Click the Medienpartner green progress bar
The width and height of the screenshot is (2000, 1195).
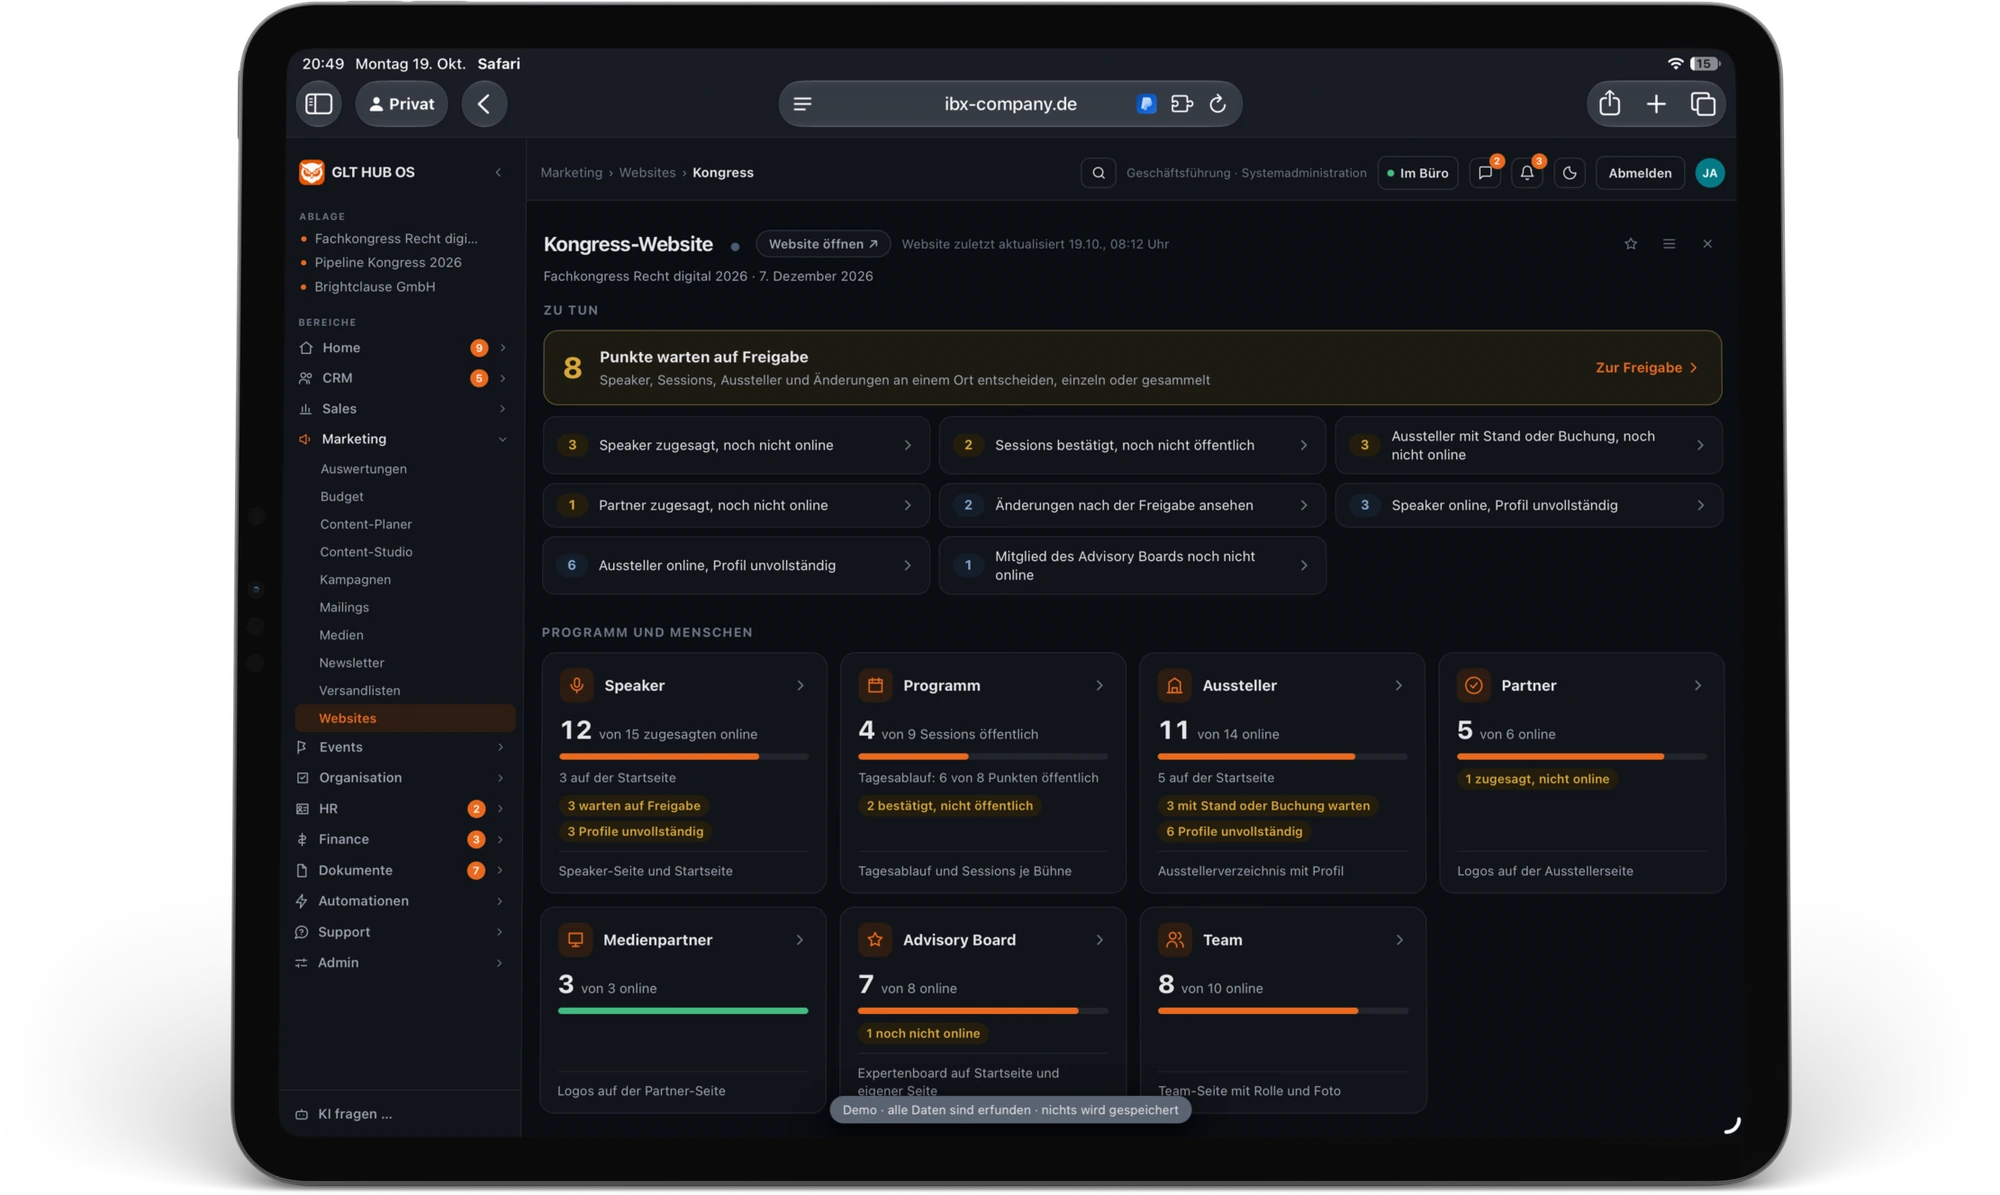click(683, 1011)
